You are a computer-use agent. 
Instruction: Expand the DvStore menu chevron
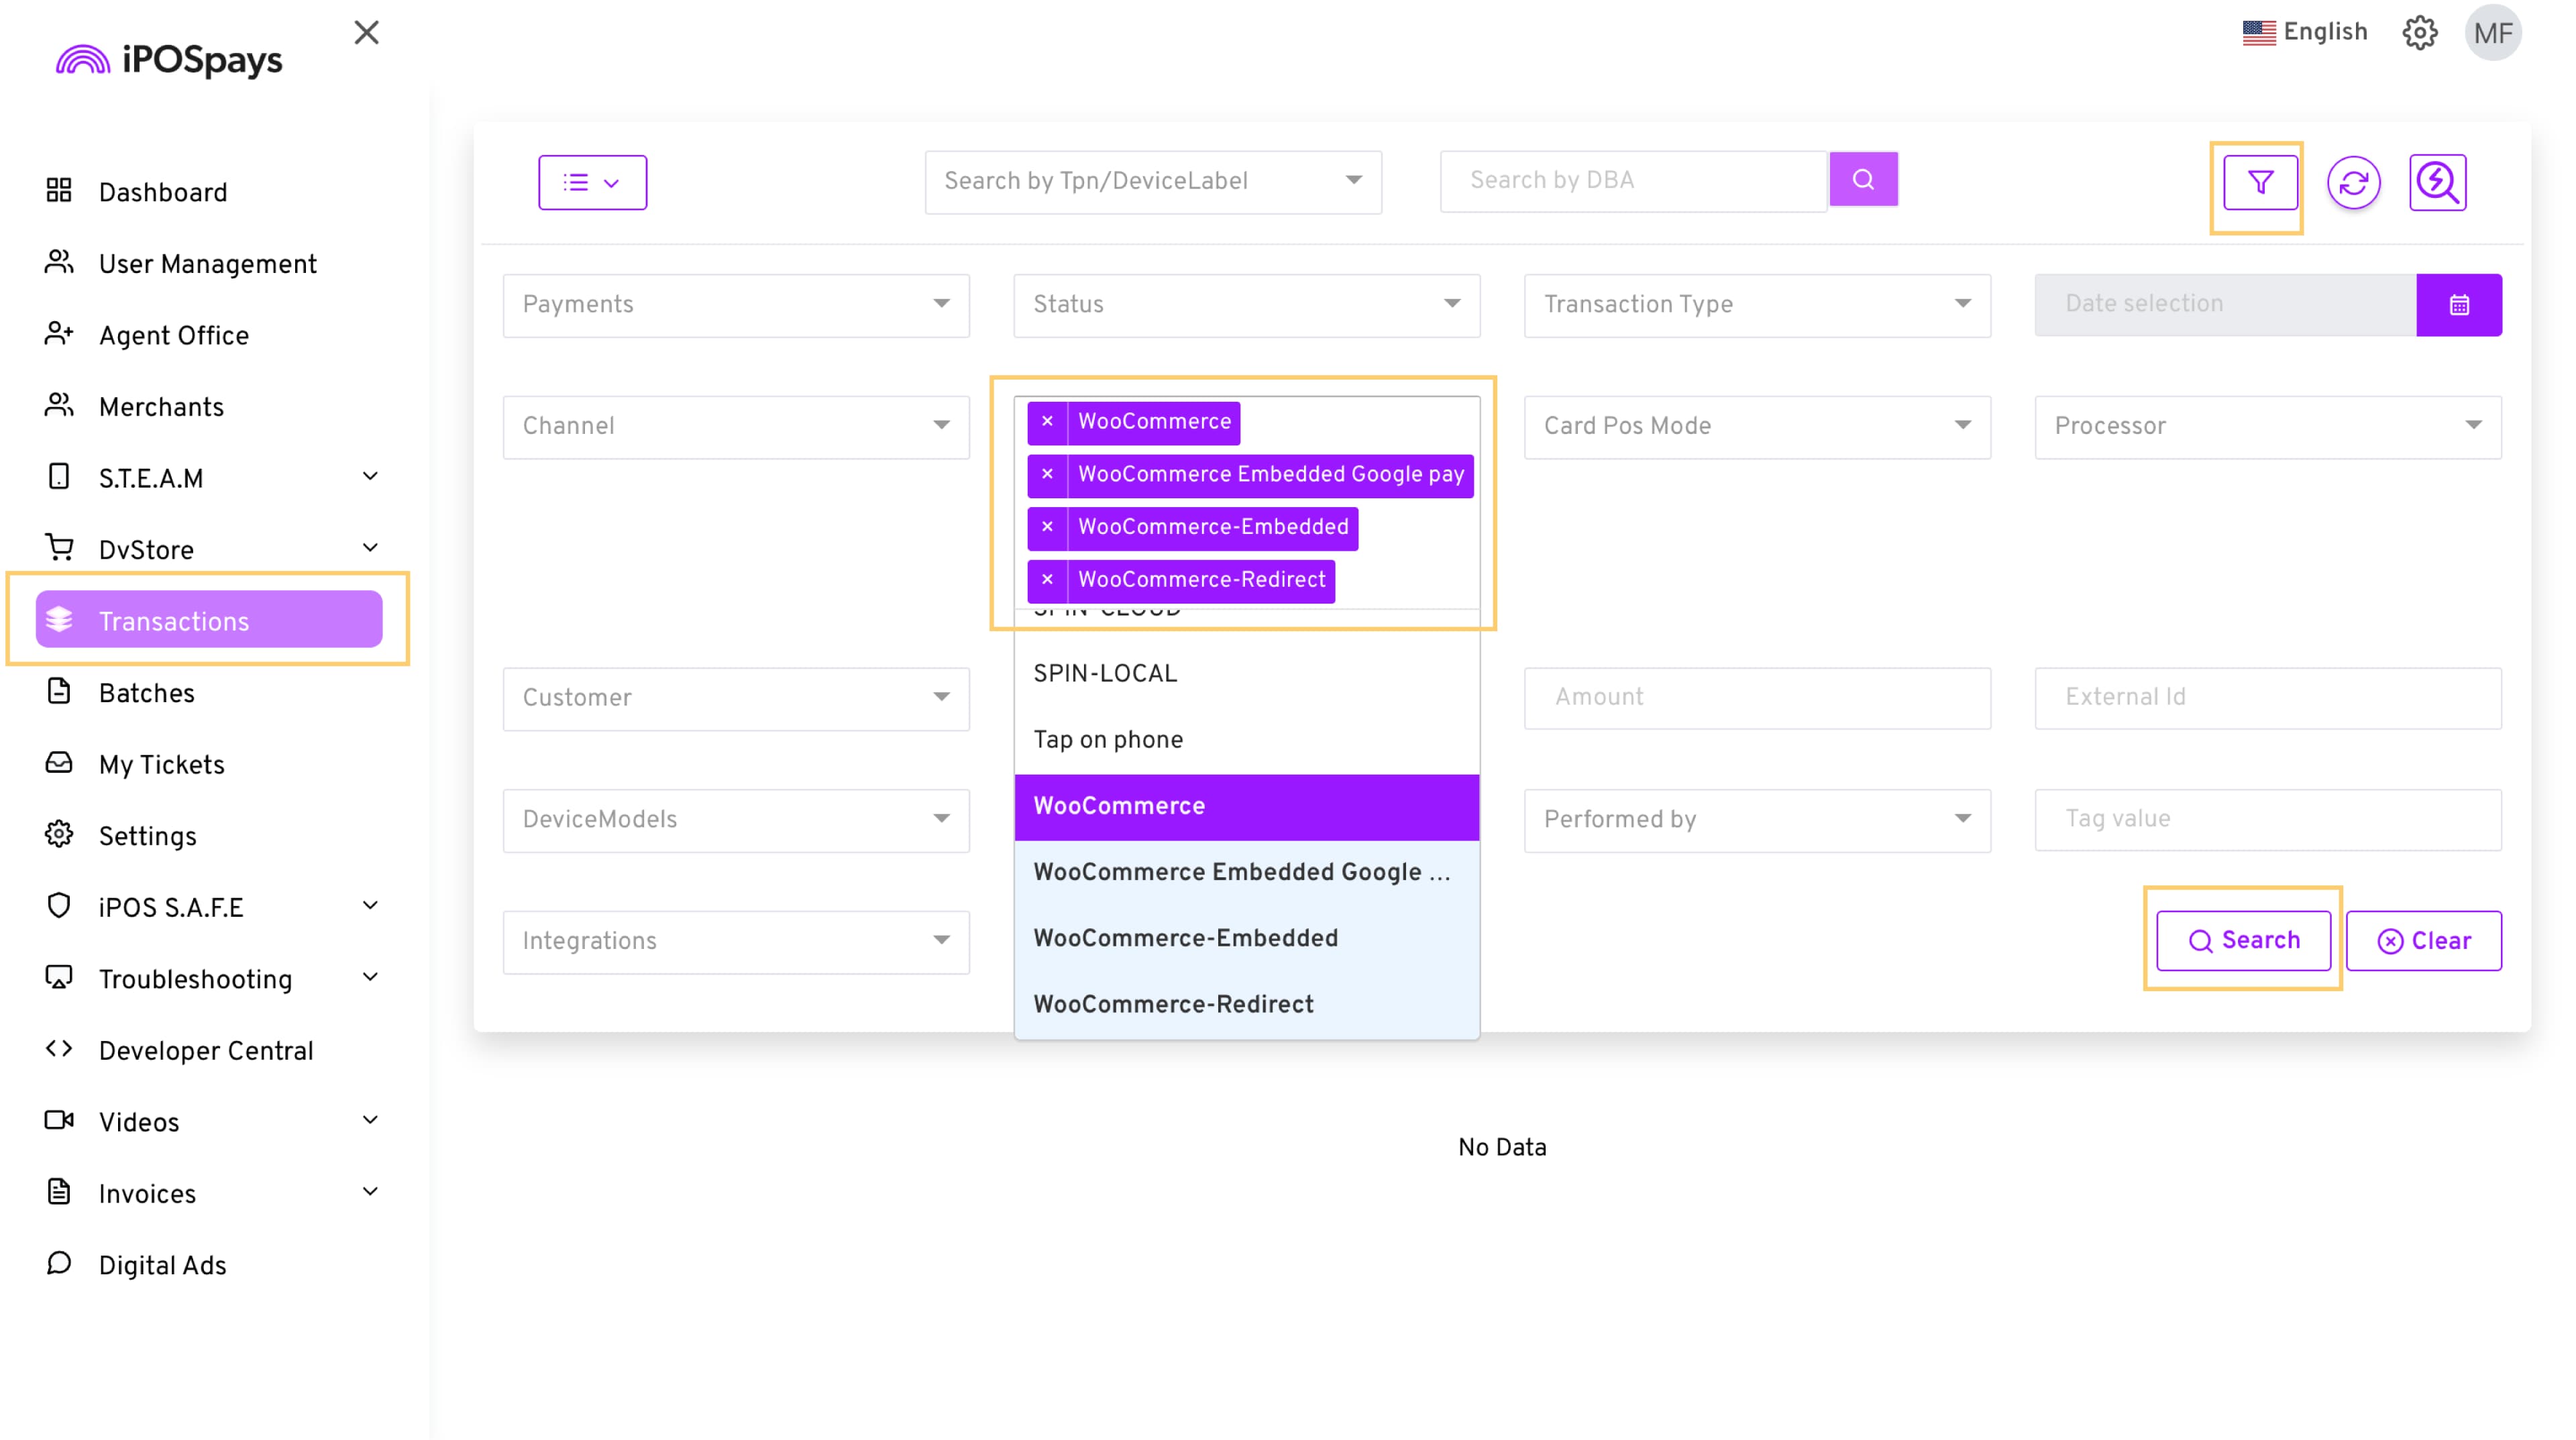click(370, 548)
